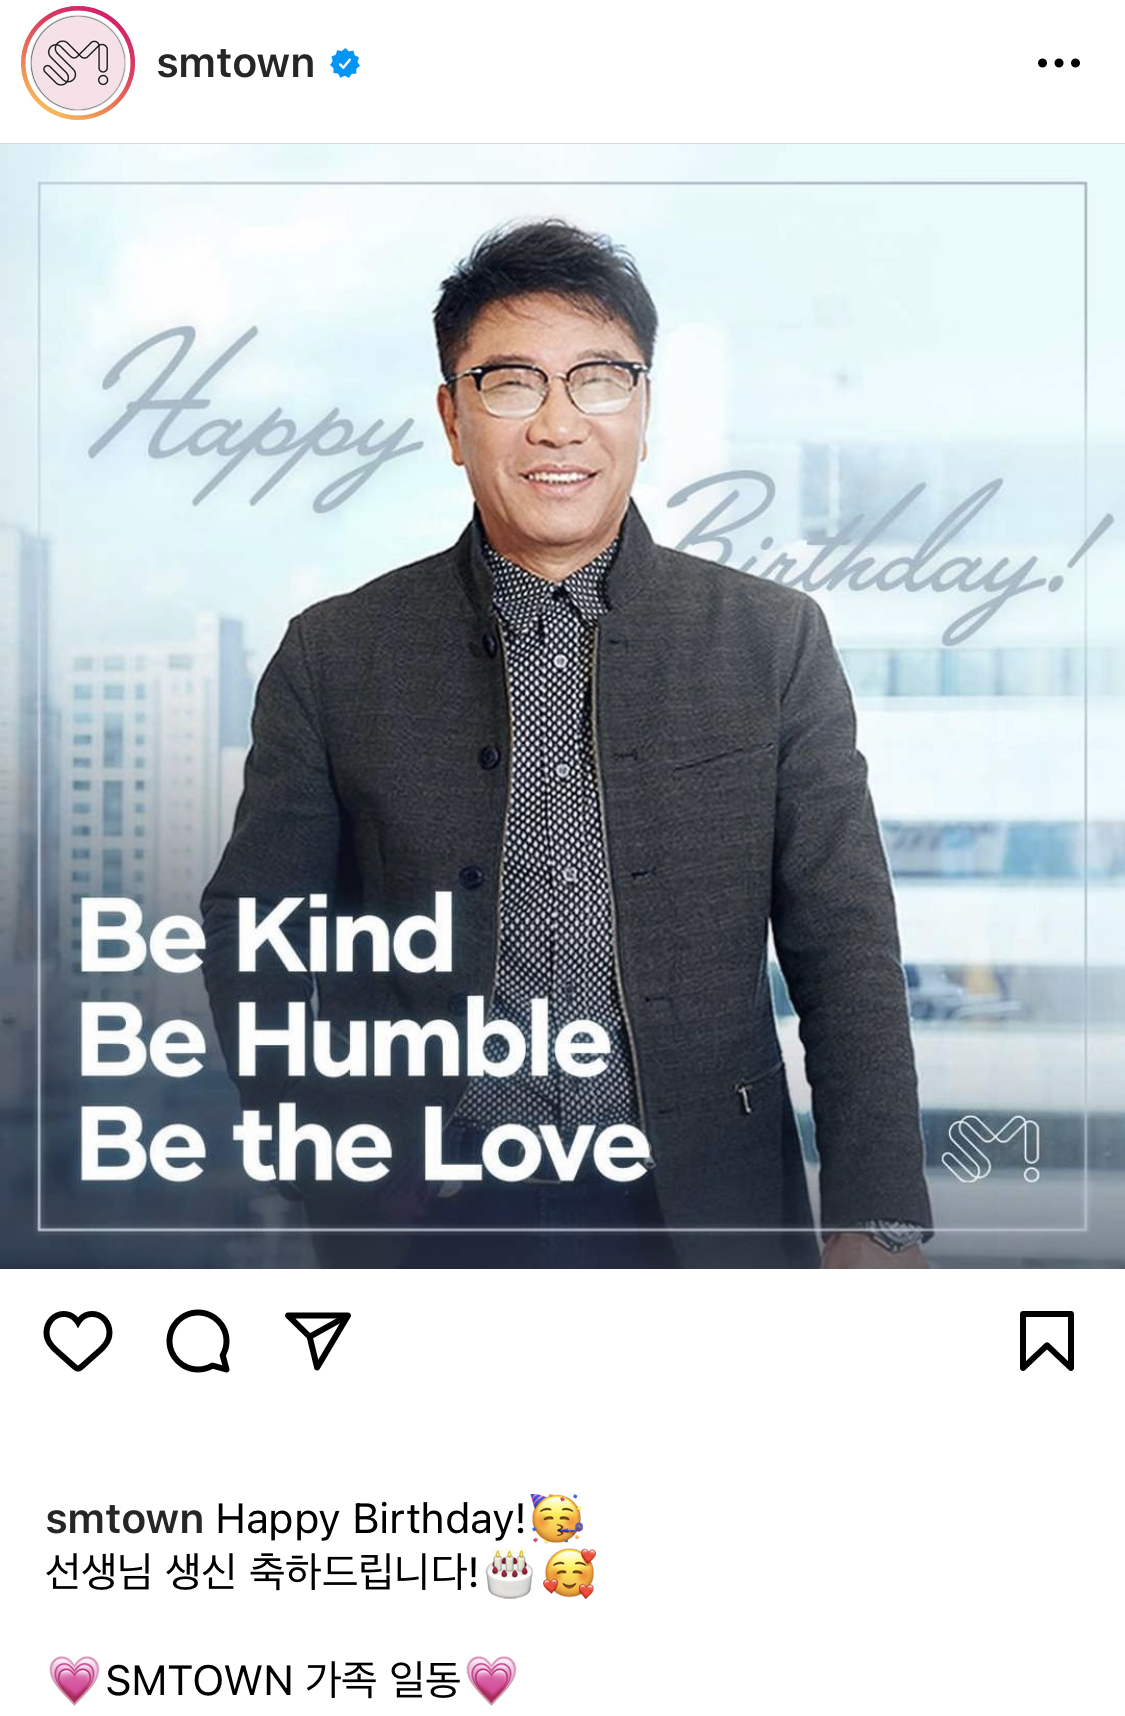Tap the pink heart before SMTOWN text
Image resolution: width=1125 pixels, height=1716 pixels.
click(x=74, y=1679)
